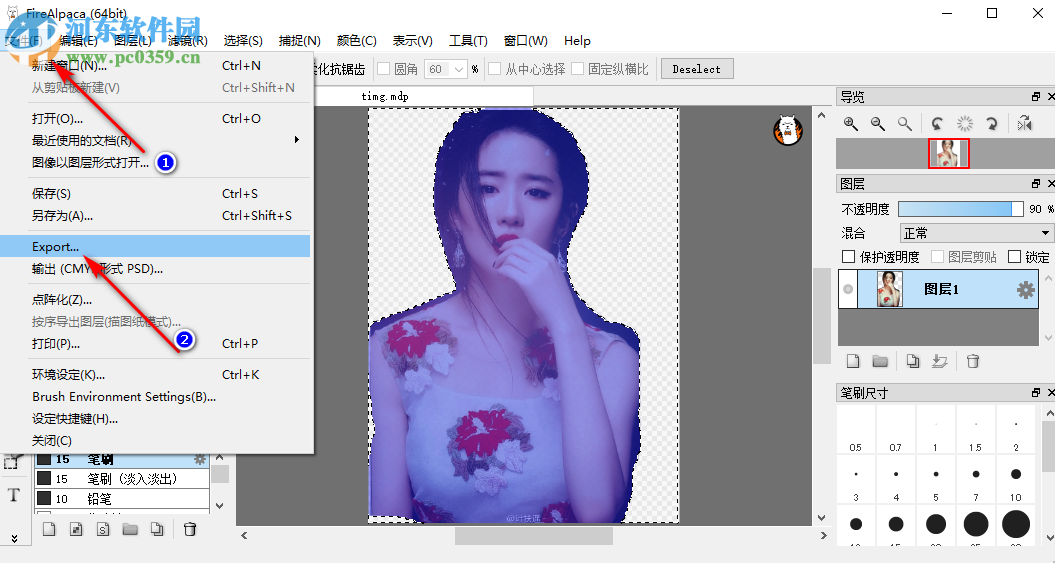
Task: Choose 输出 CMYK 形式 PSD menu entry
Action: click(x=155, y=269)
